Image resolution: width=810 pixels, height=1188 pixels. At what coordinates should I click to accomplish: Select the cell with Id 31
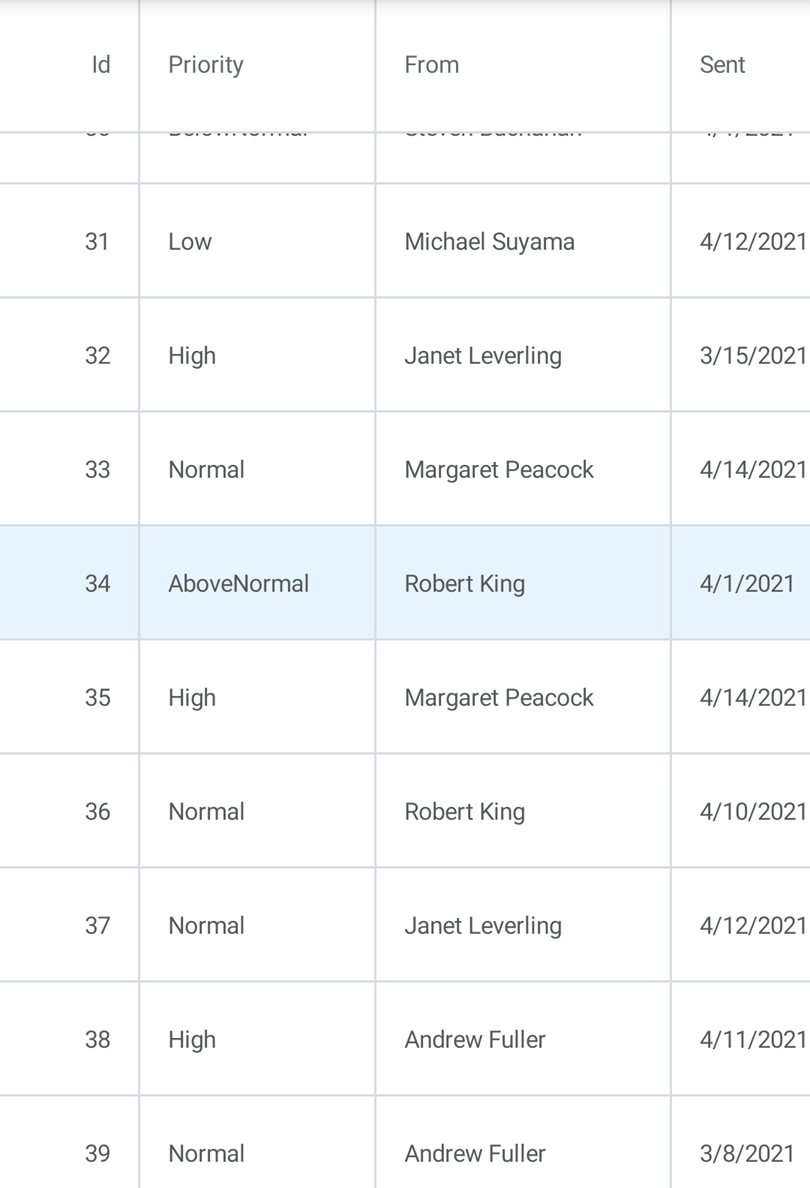click(x=97, y=242)
